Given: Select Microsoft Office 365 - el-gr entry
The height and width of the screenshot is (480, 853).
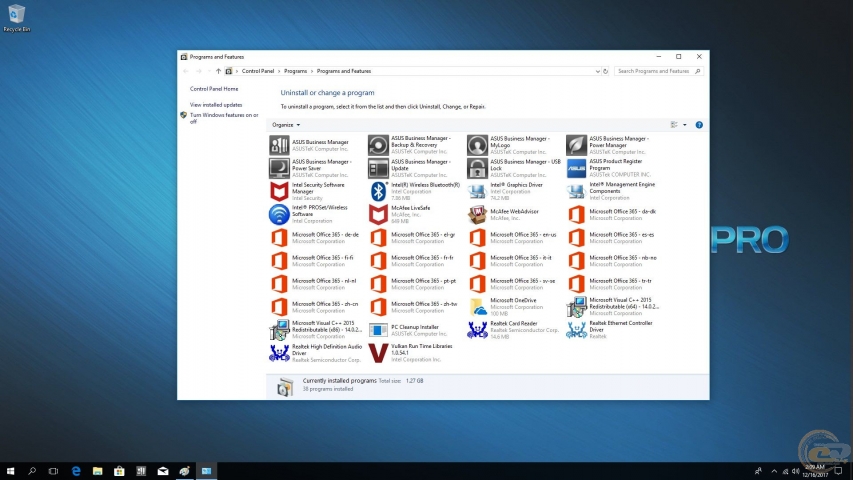Looking at the screenshot, I should (413, 238).
